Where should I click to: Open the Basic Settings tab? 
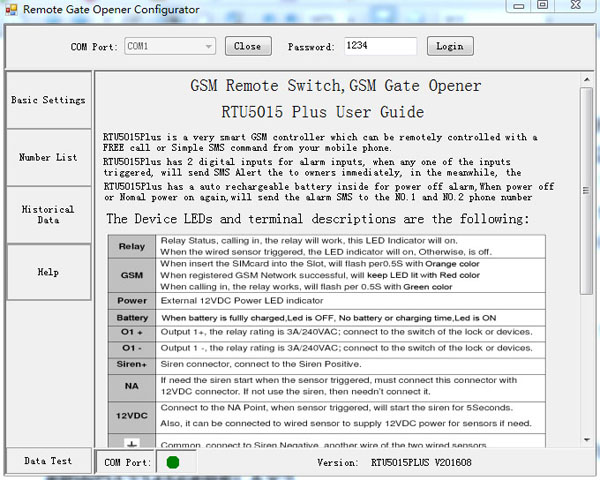pos(49,100)
